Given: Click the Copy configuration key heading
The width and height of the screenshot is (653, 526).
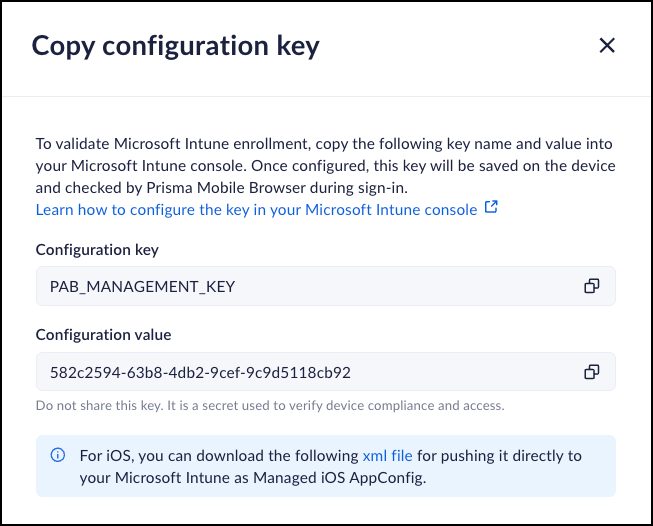Looking at the screenshot, I should click(175, 46).
